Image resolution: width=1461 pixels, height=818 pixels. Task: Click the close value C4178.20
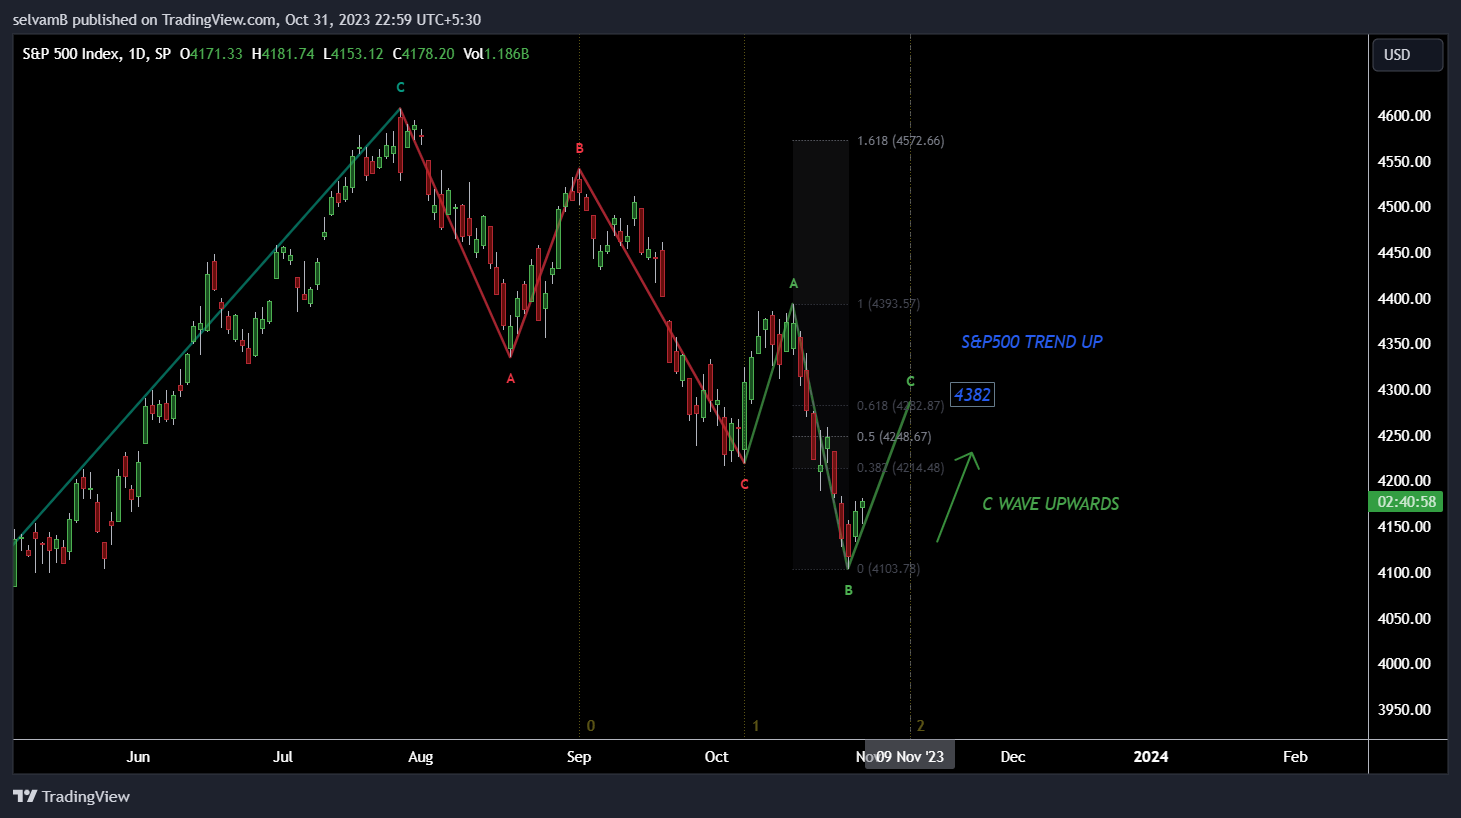[423, 54]
